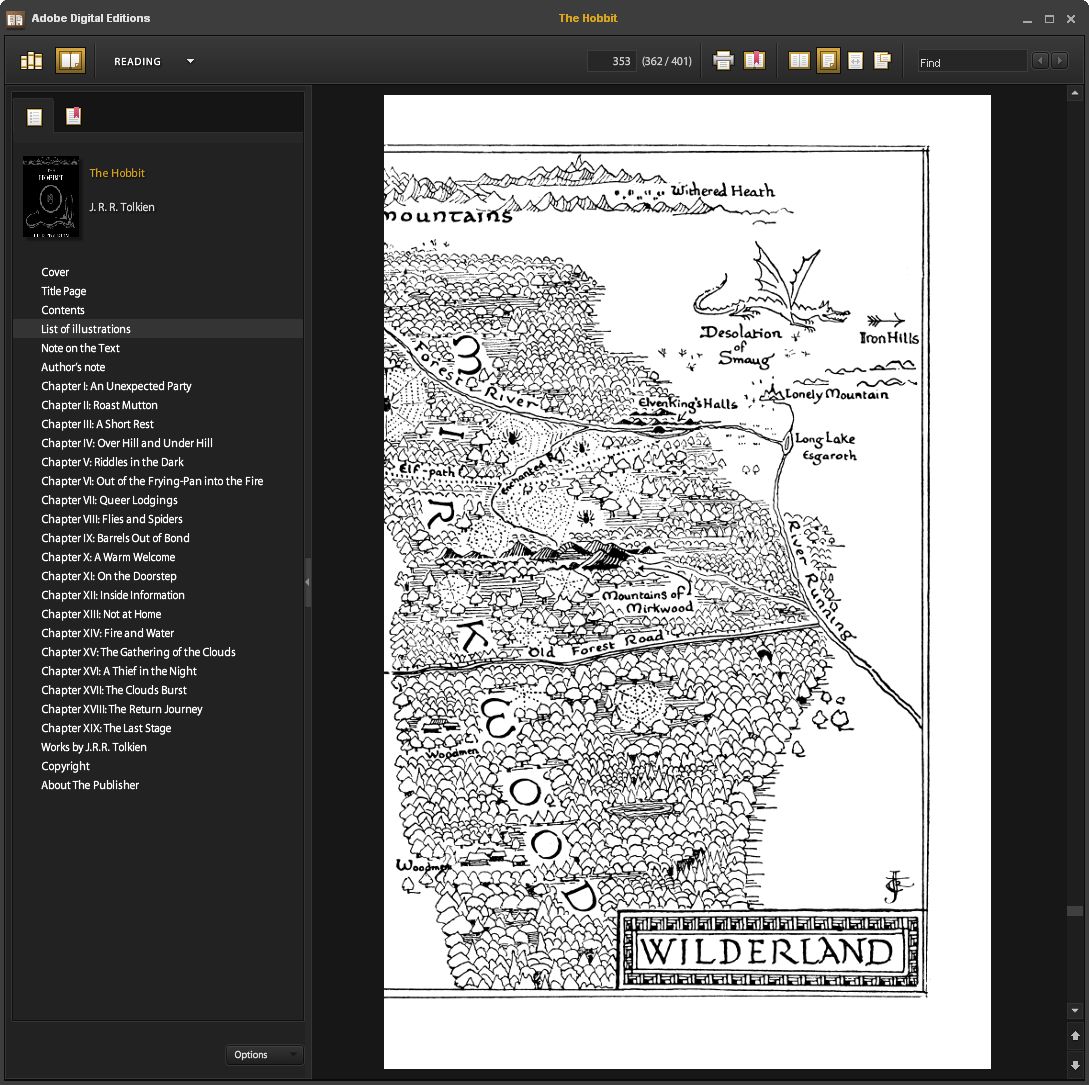Click the Reading view book icon
1089x1085 pixels.
point(70,61)
